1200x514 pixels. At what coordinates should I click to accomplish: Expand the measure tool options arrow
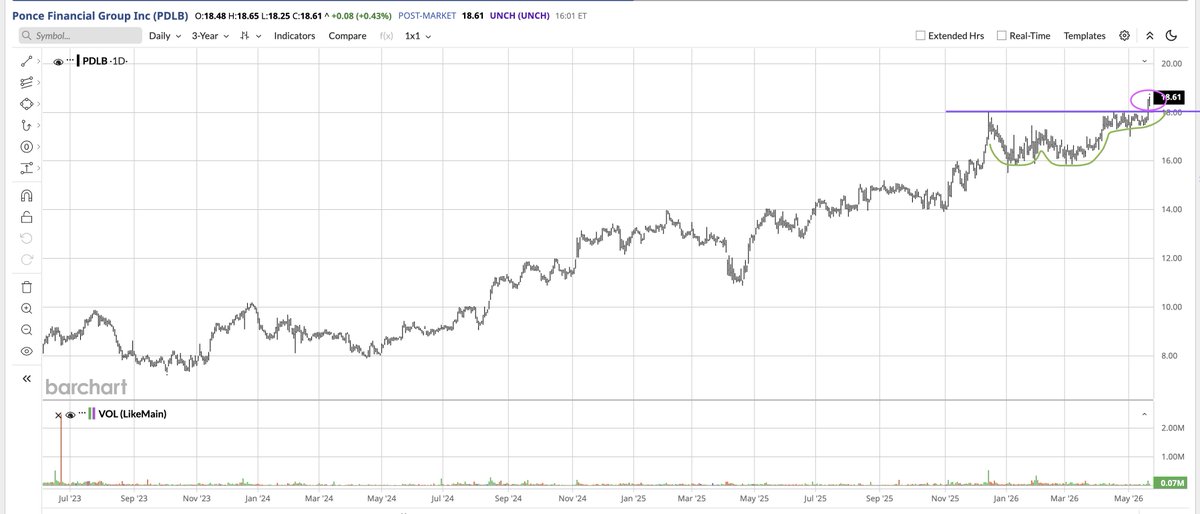coord(38,168)
